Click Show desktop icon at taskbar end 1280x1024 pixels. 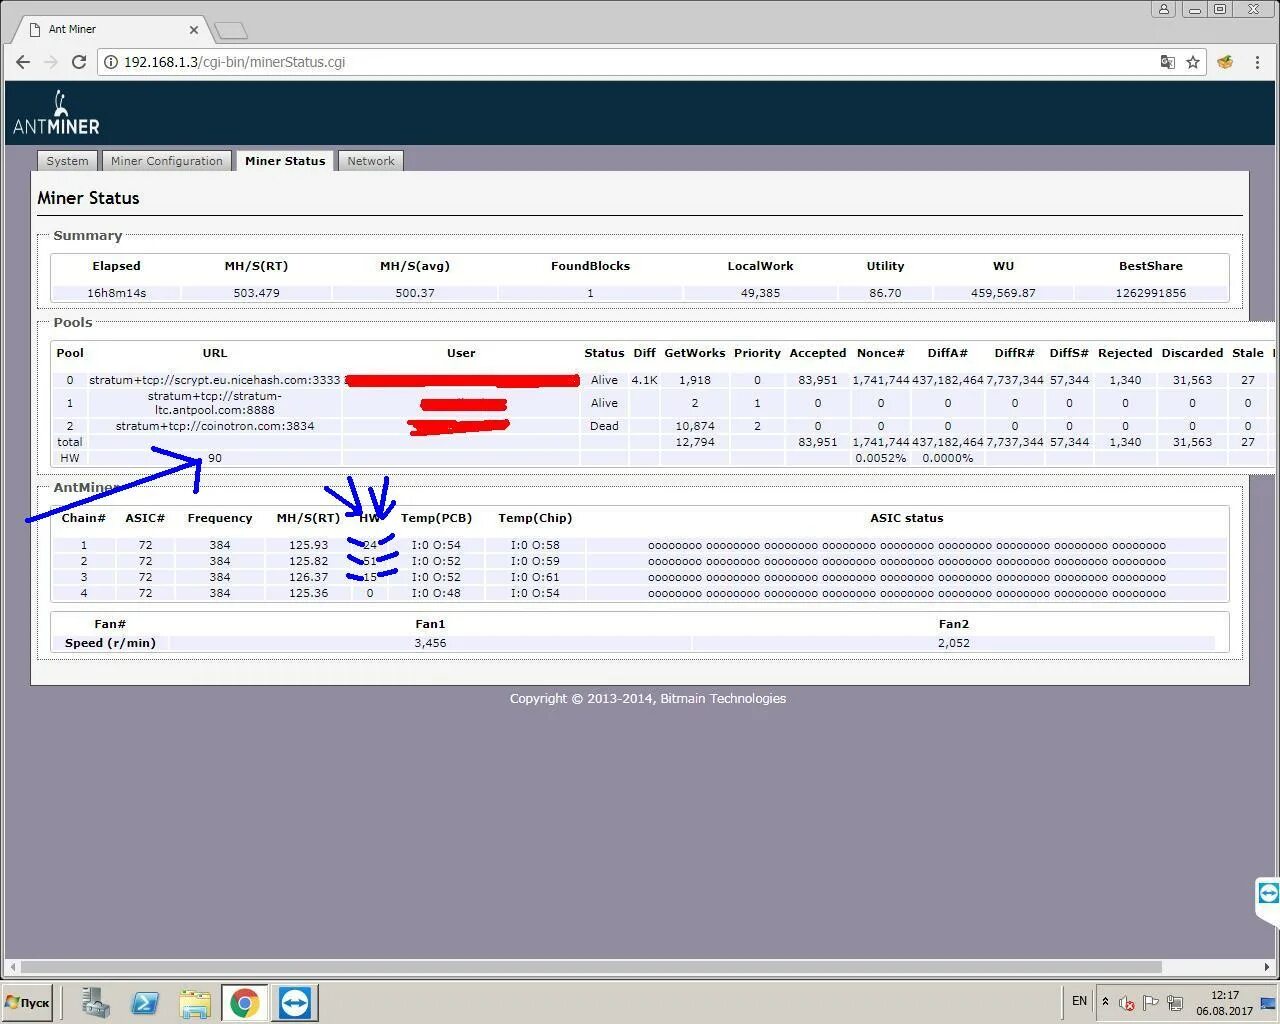coord(1268,1003)
